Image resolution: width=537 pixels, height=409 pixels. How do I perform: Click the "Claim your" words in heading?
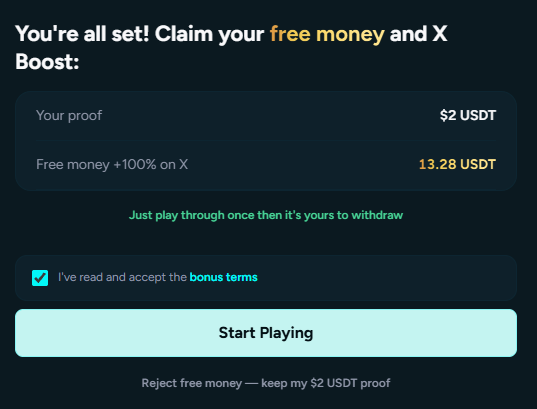209,34
